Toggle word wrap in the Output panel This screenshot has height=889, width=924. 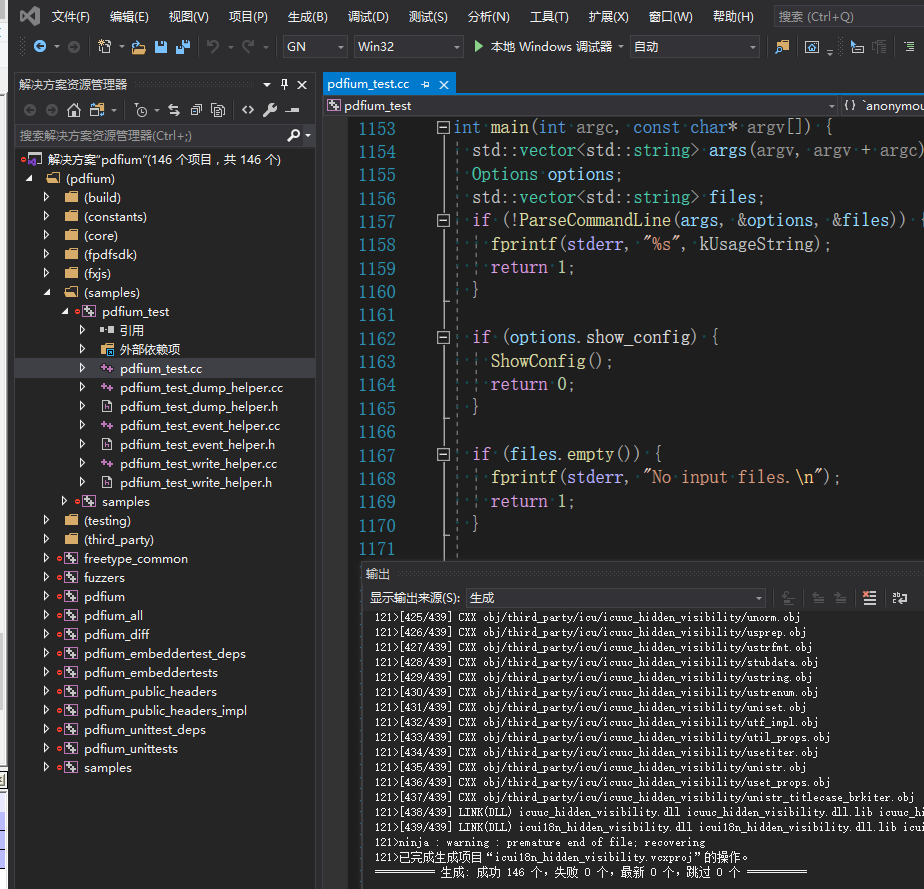coord(900,598)
